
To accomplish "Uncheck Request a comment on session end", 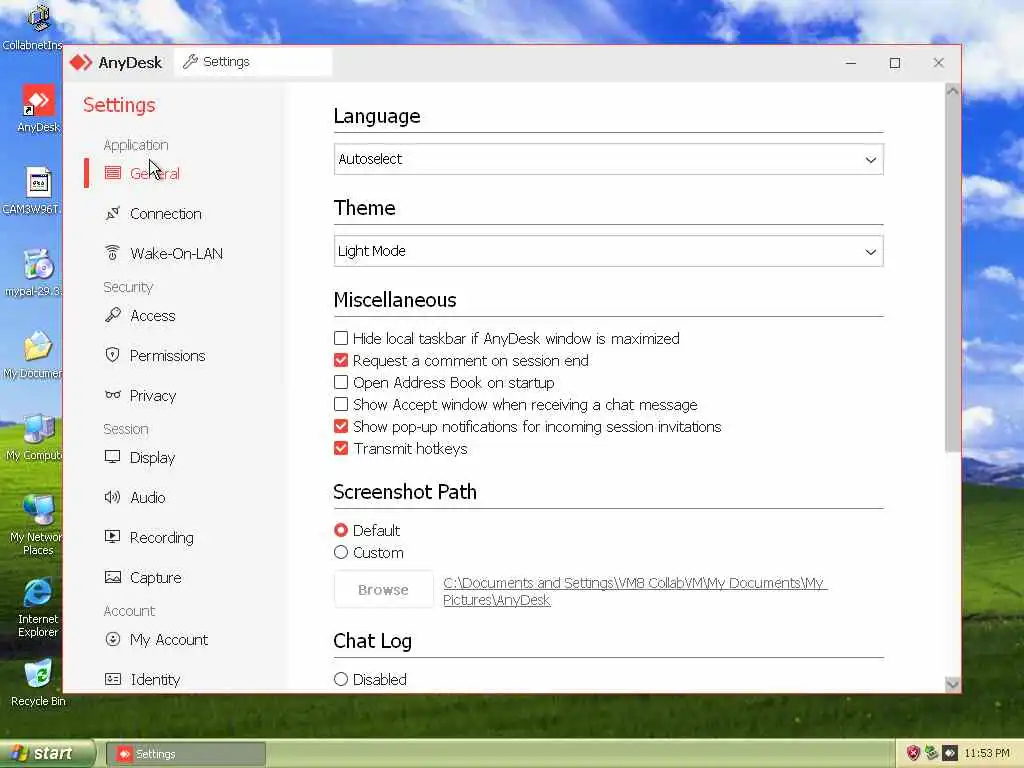I will (x=341, y=360).
